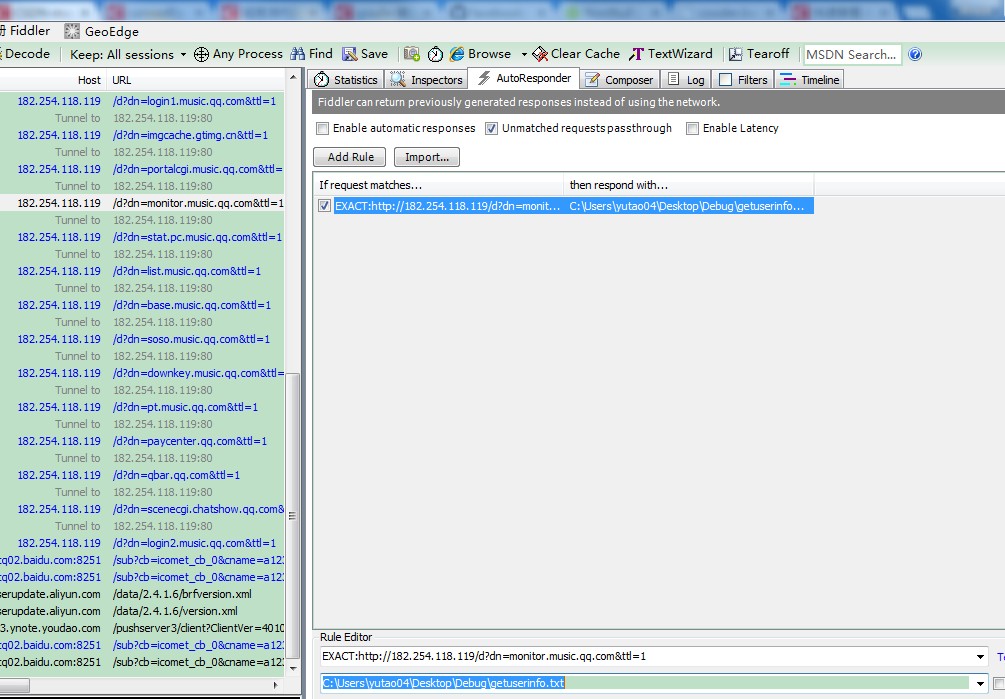Select session /d?dn=pt.music.qq.com&ttl=1
The height and width of the screenshot is (699, 1005).
(x=142, y=407)
